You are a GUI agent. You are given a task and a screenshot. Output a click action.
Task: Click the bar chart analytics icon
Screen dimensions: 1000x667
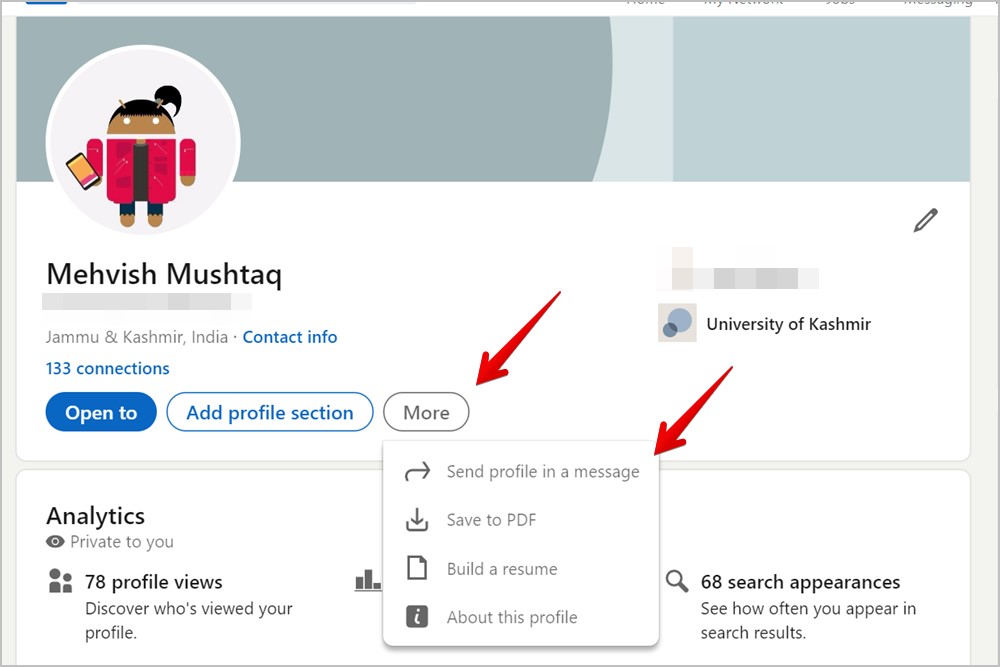coord(367,580)
